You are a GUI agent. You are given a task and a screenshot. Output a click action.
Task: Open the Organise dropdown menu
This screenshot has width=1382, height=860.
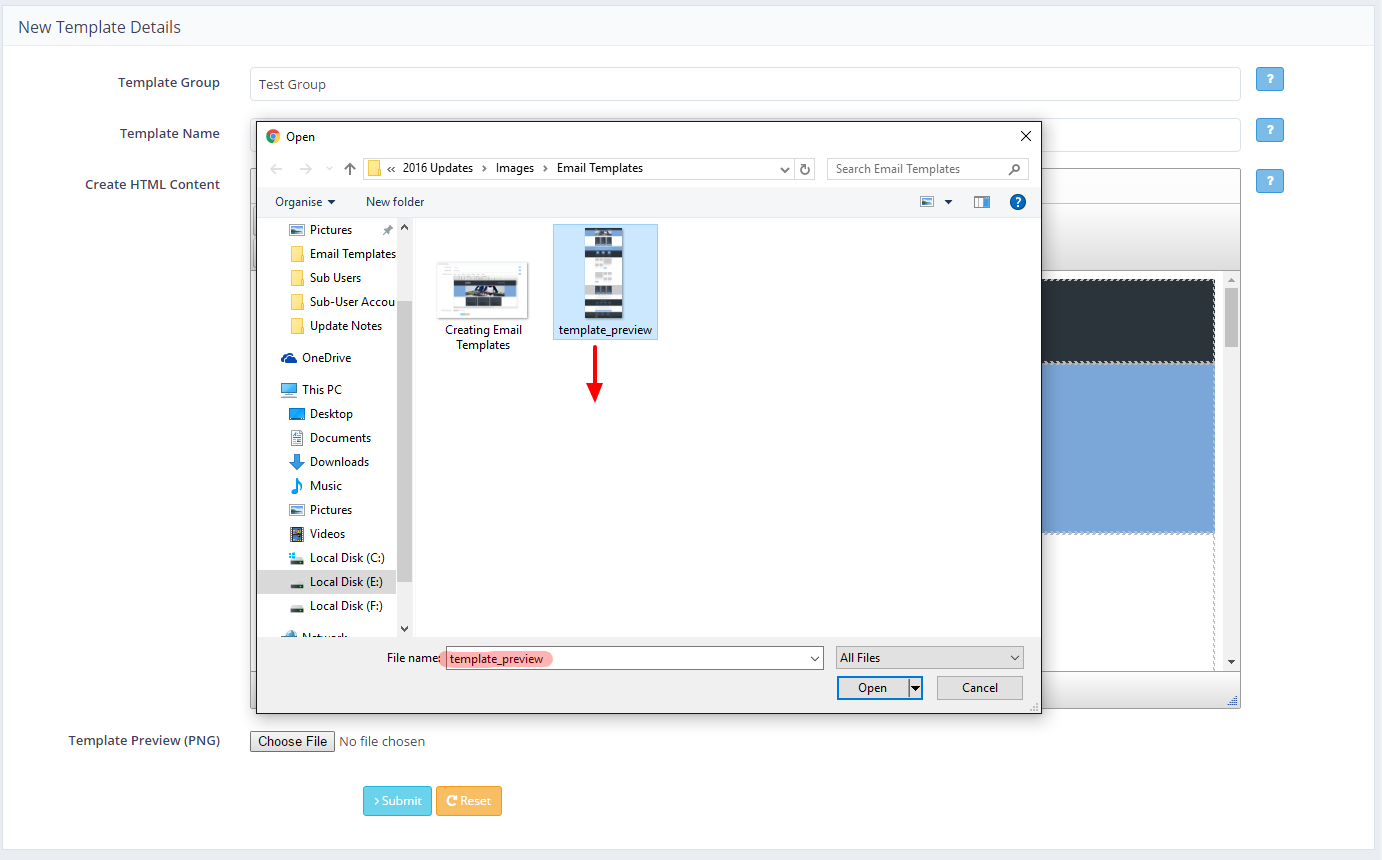click(x=305, y=202)
